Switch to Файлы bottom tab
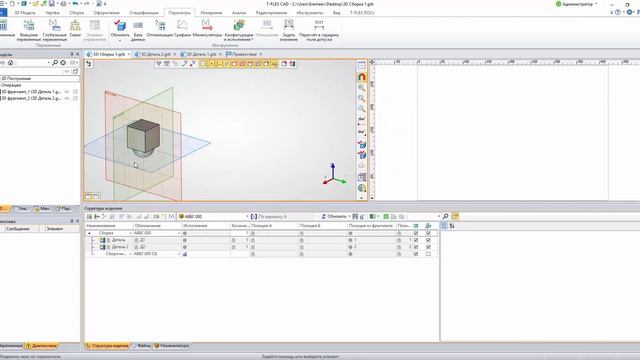 point(141,346)
